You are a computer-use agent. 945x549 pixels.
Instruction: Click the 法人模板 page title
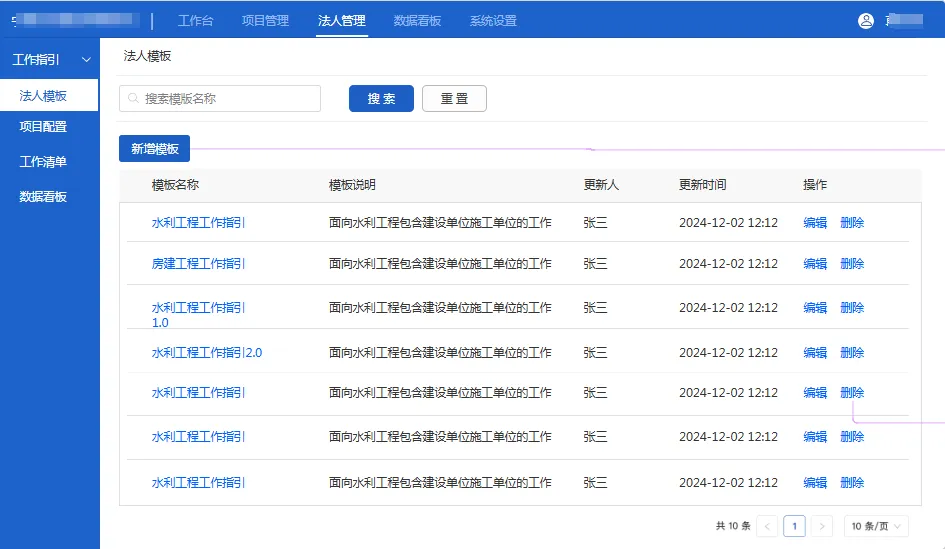point(147,56)
